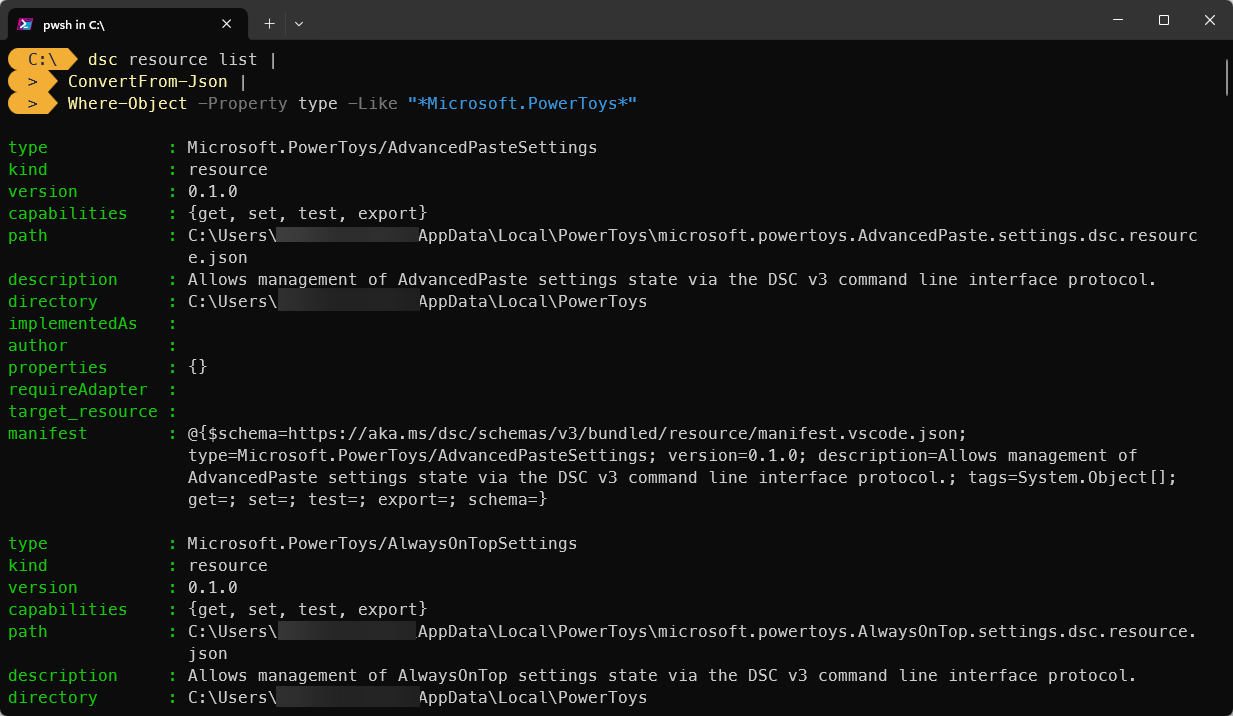Click the prompt arrow before ConvertFrom-Json
1233x716 pixels.
pos(33,82)
